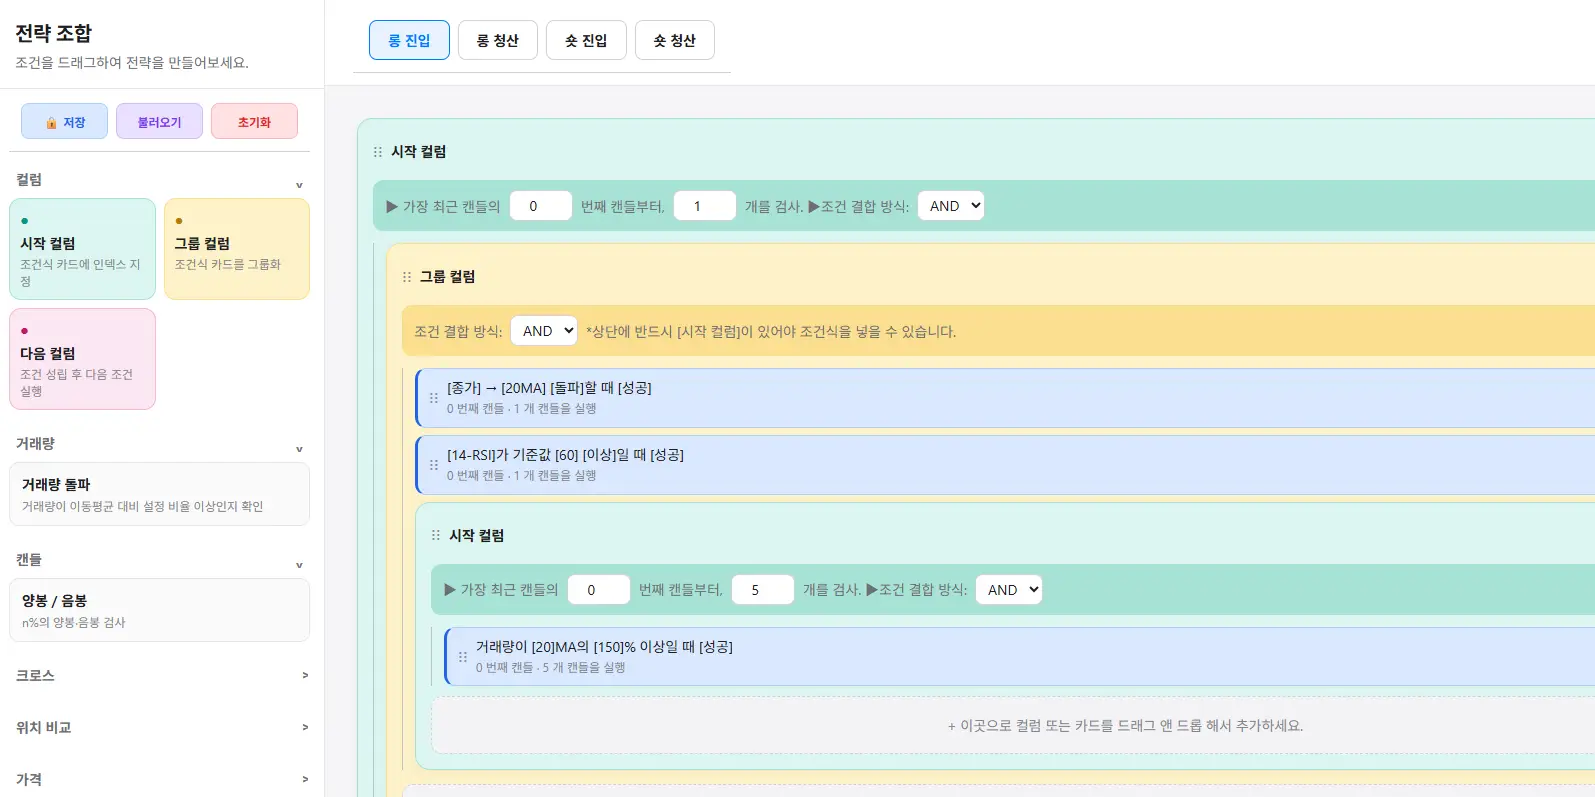The width and height of the screenshot is (1595, 797).
Task: Select the 거래량 돌파 condition card
Action: tap(159, 494)
